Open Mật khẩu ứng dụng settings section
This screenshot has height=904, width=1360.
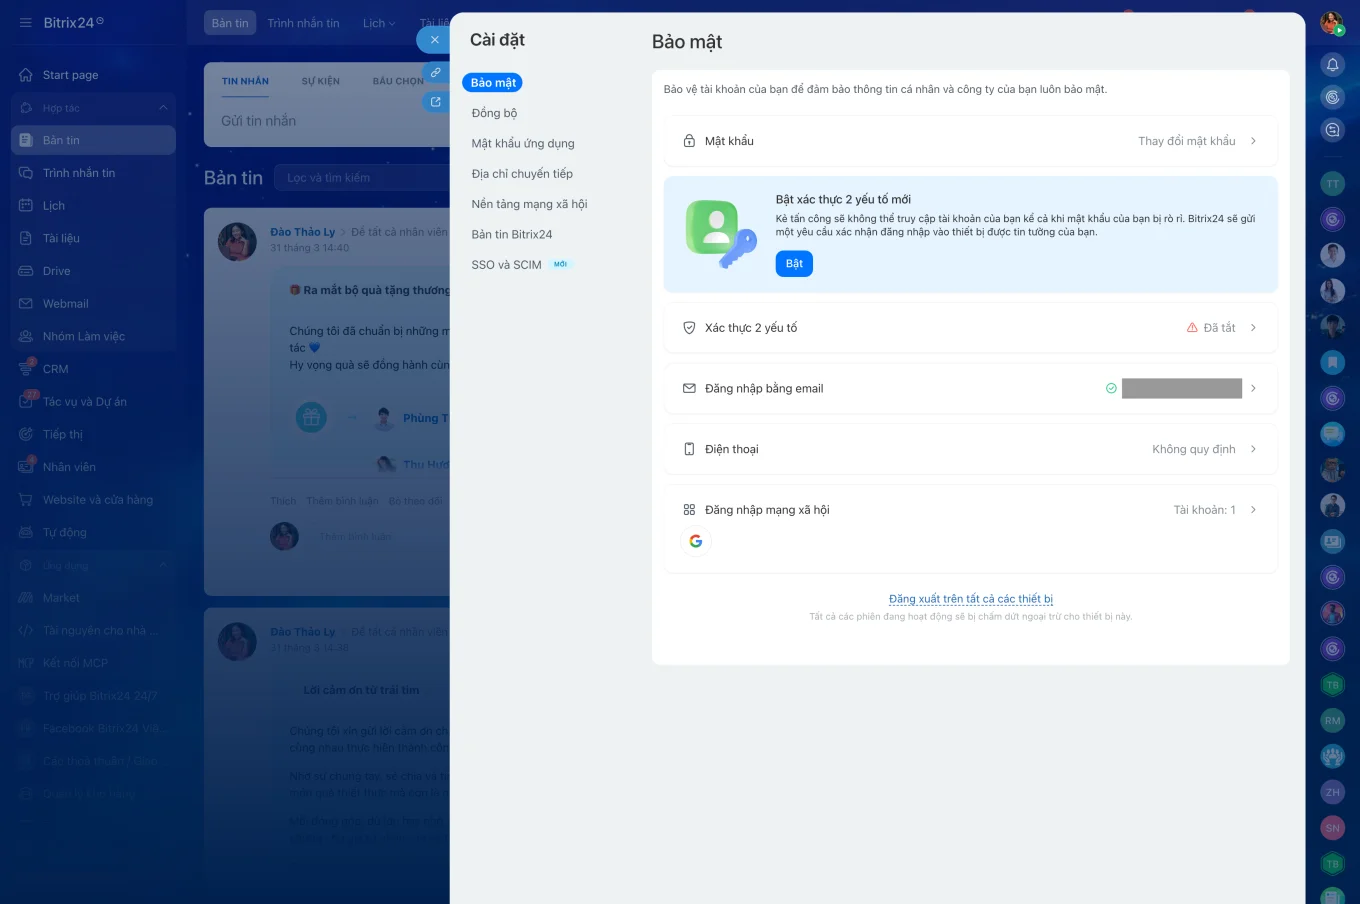(523, 143)
